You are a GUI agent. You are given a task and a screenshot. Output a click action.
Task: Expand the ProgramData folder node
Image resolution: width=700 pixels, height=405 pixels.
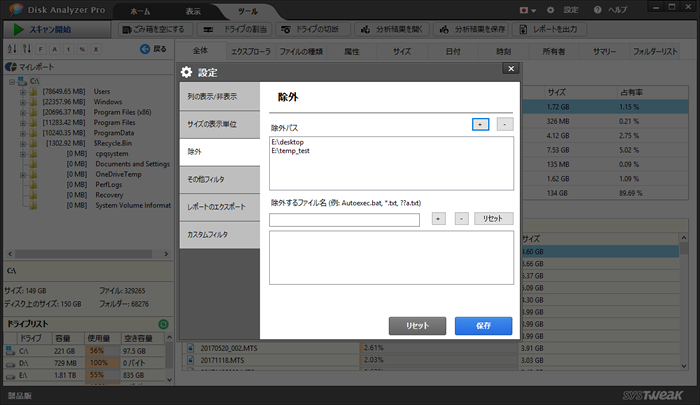click(23, 133)
